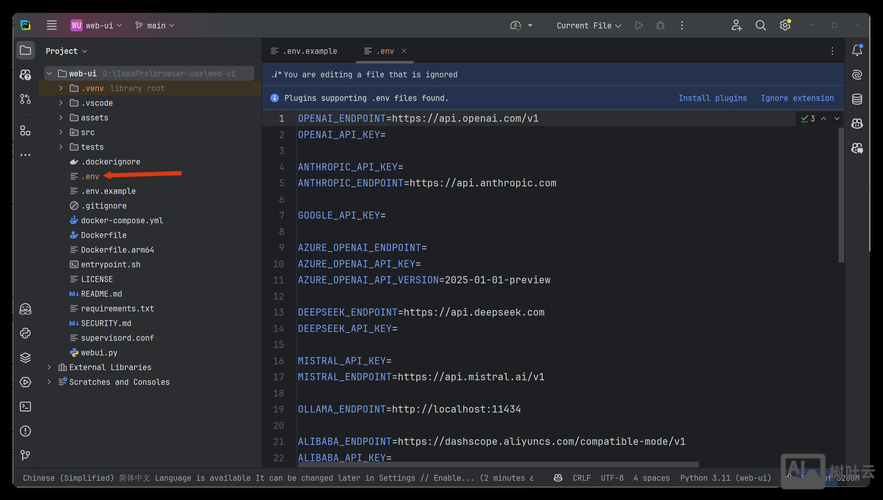The height and width of the screenshot is (500, 883).
Task: Open the Database tool window icon
Action: click(857, 99)
